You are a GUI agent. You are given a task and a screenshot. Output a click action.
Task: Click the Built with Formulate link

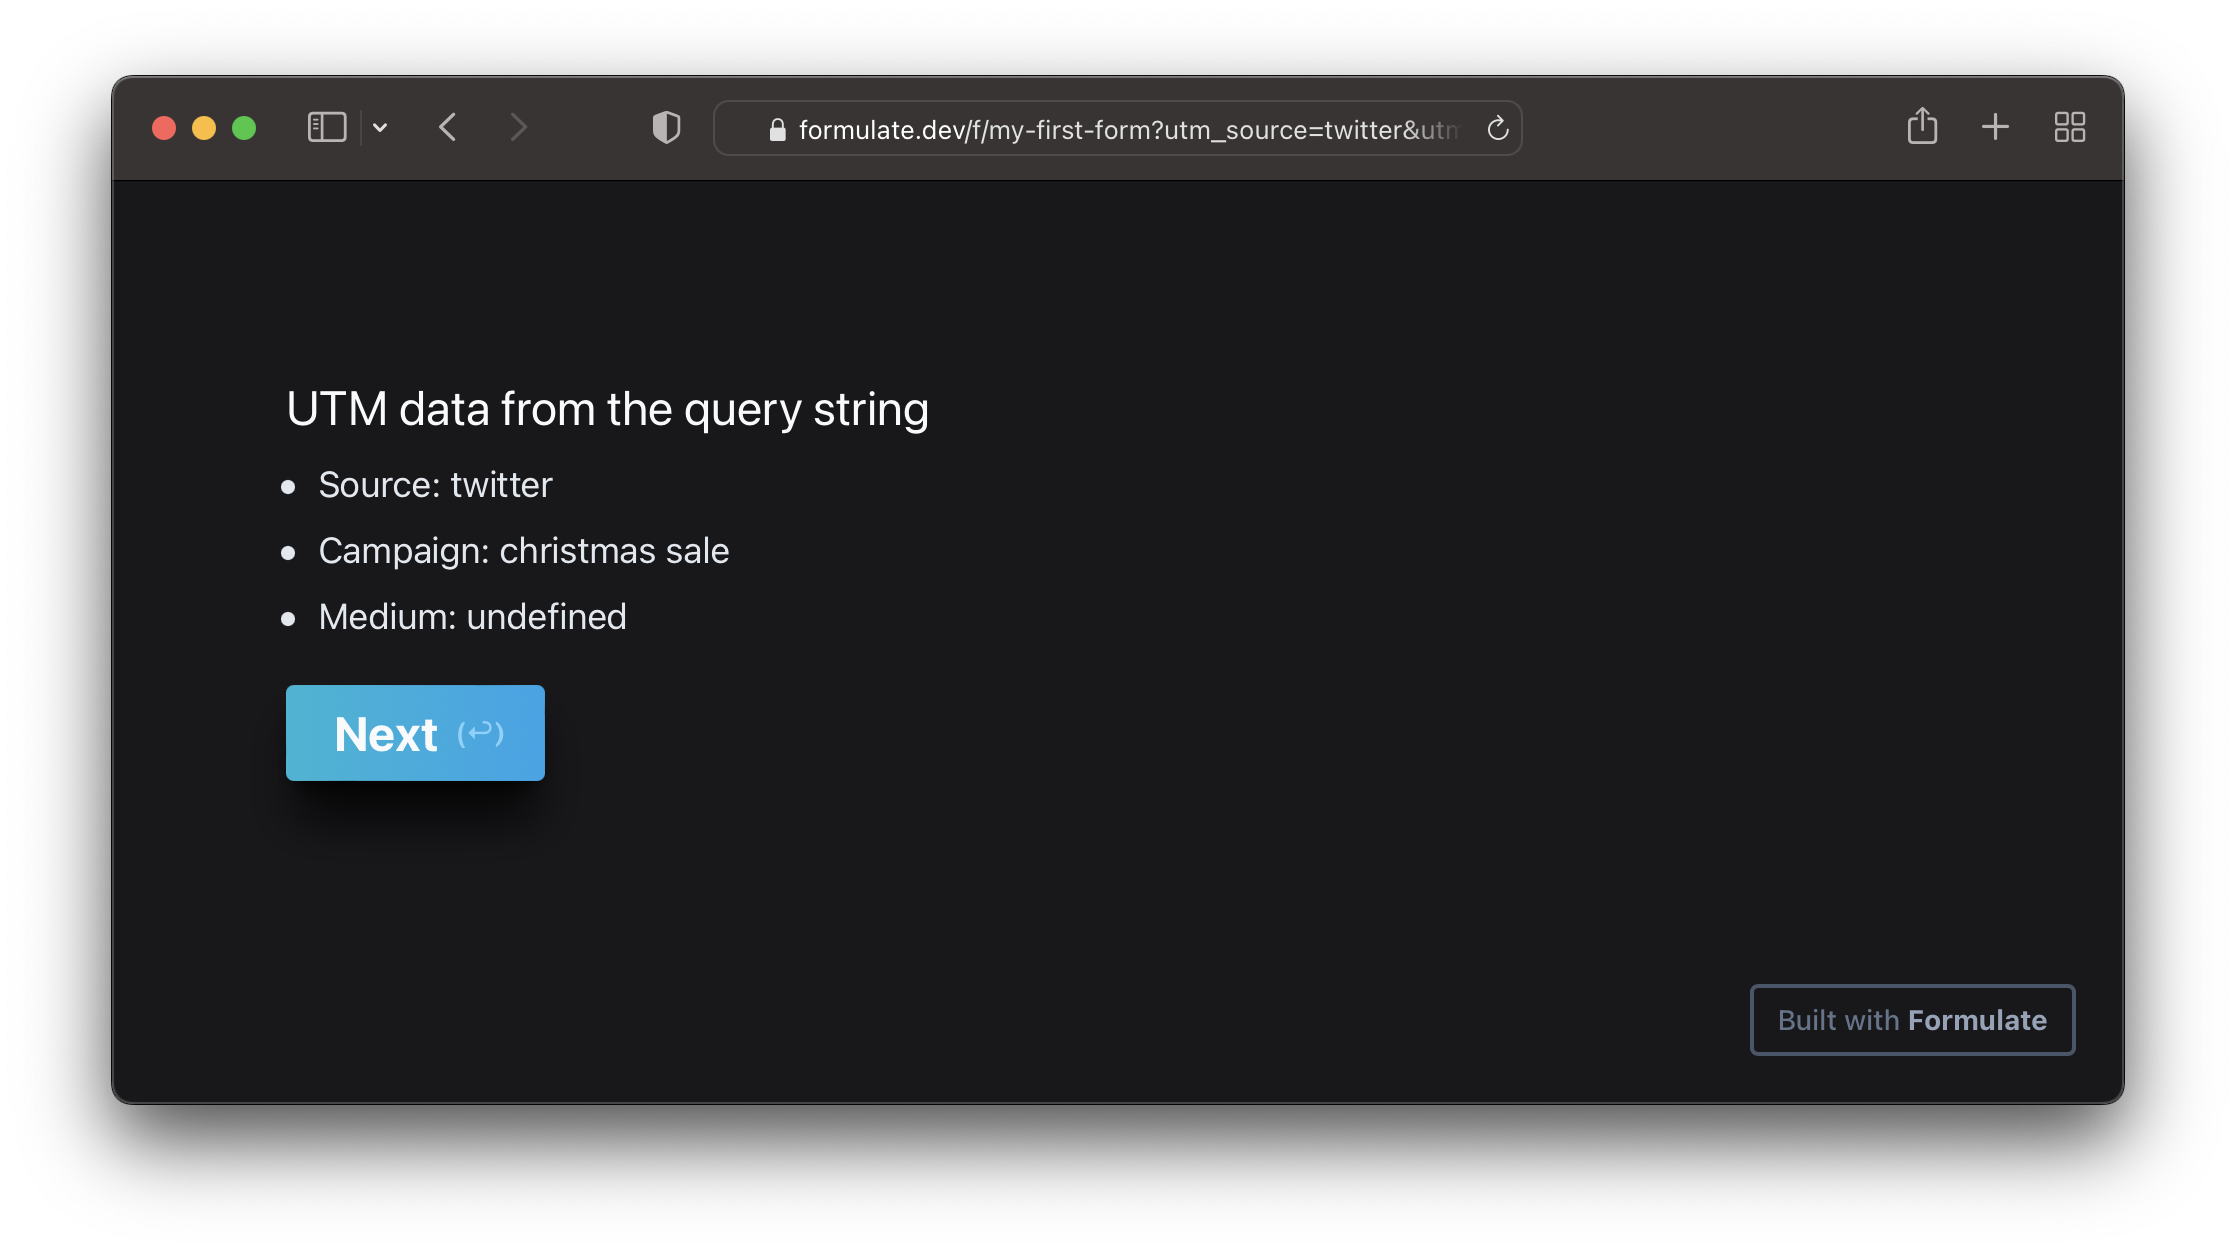coord(1912,1020)
